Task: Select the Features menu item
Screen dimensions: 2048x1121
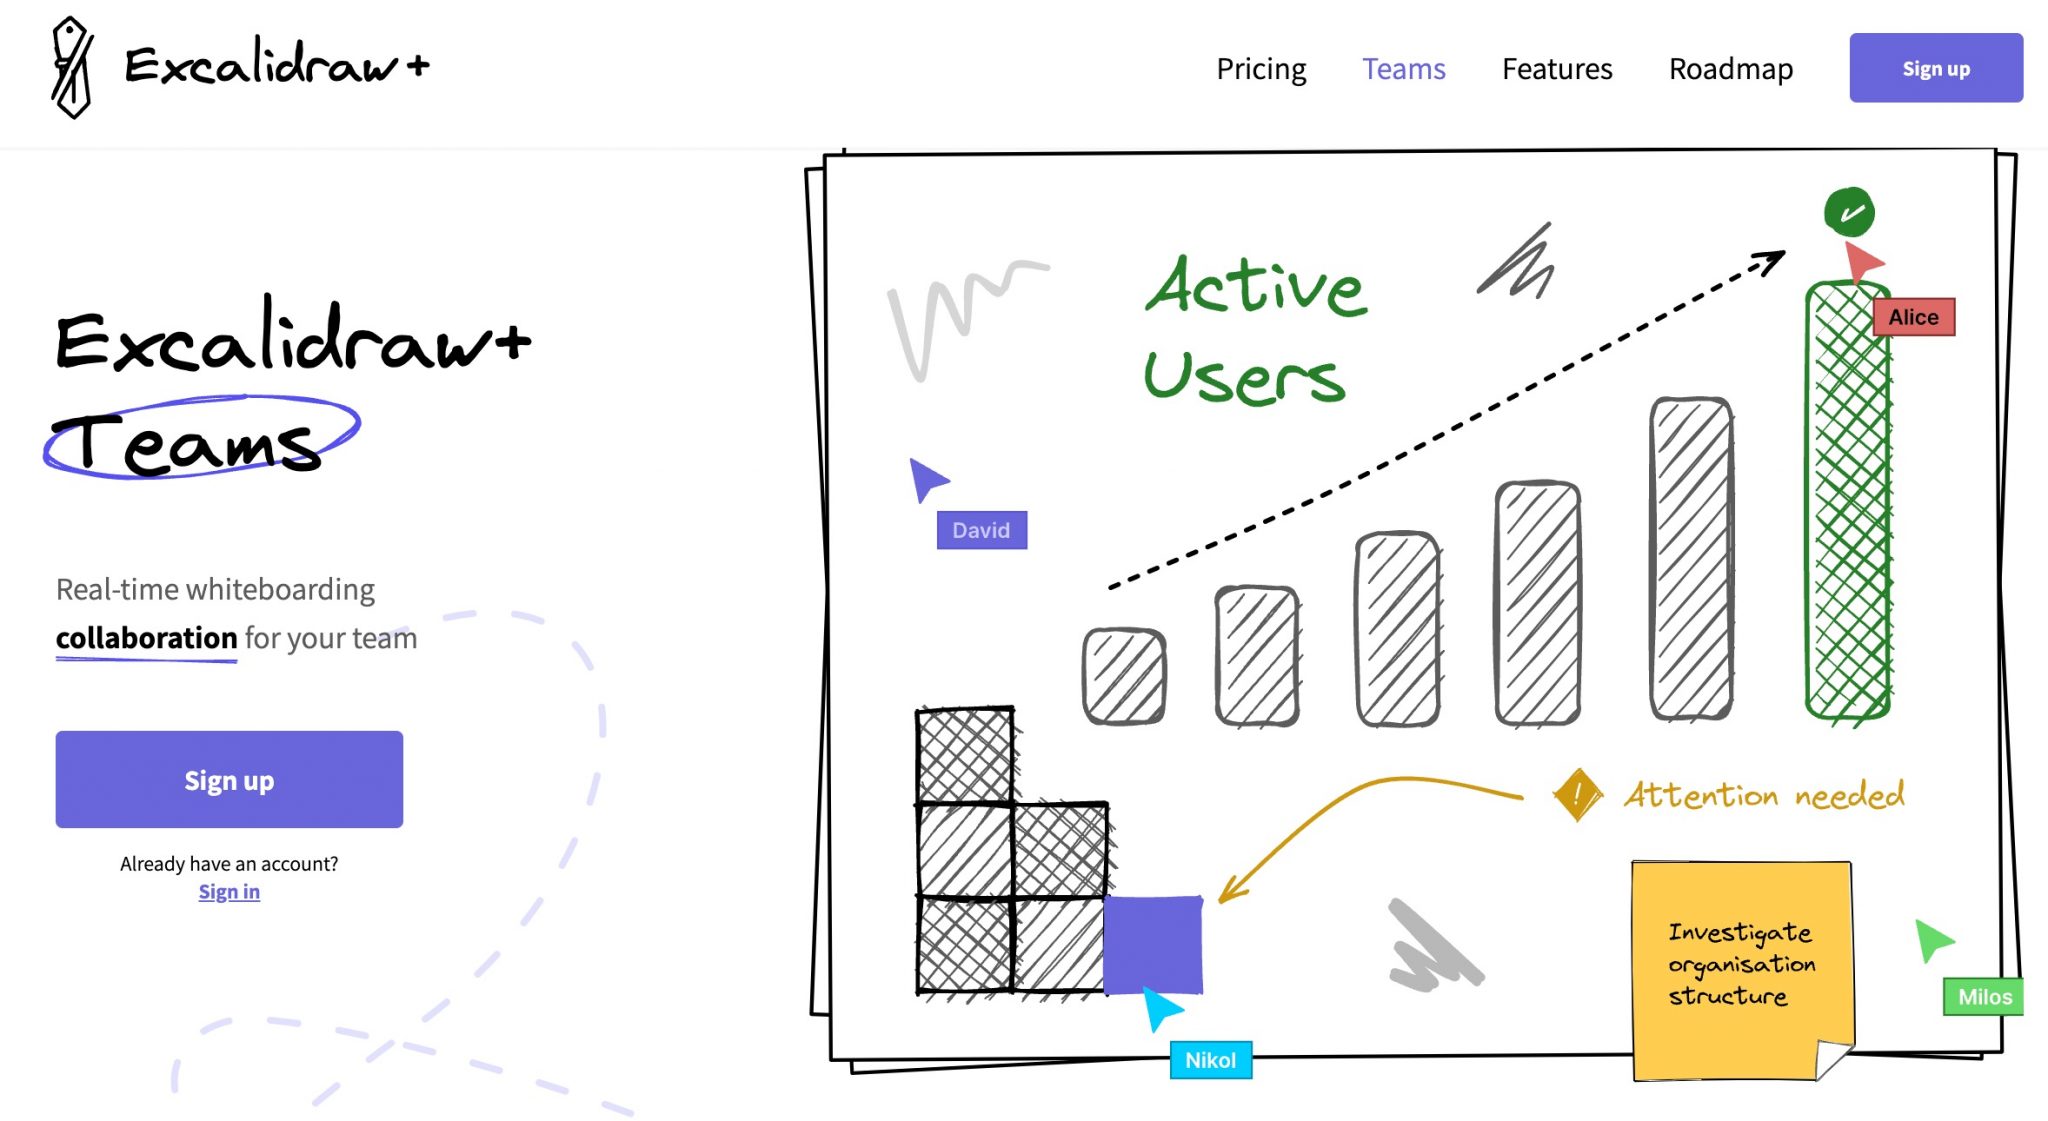Action: [1557, 66]
